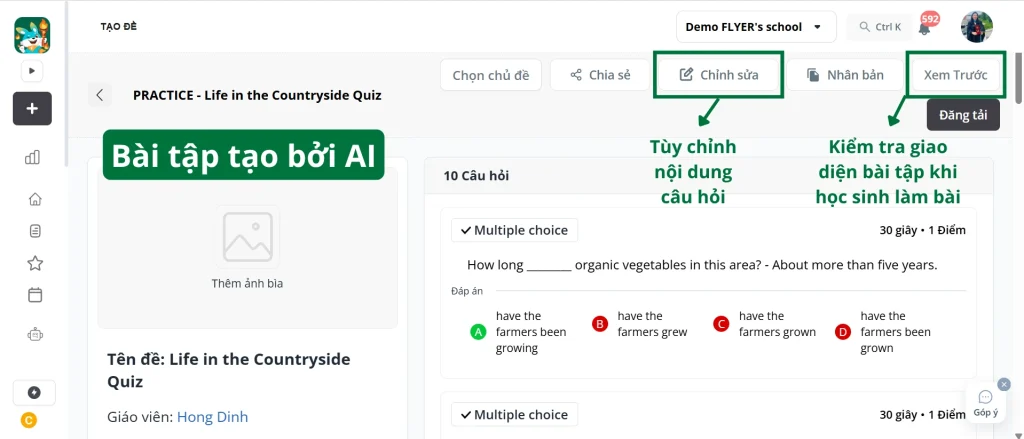Click the Thêm ảnh bìa image placeholder
The height and width of the screenshot is (439, 1024).
click(248, 248)
